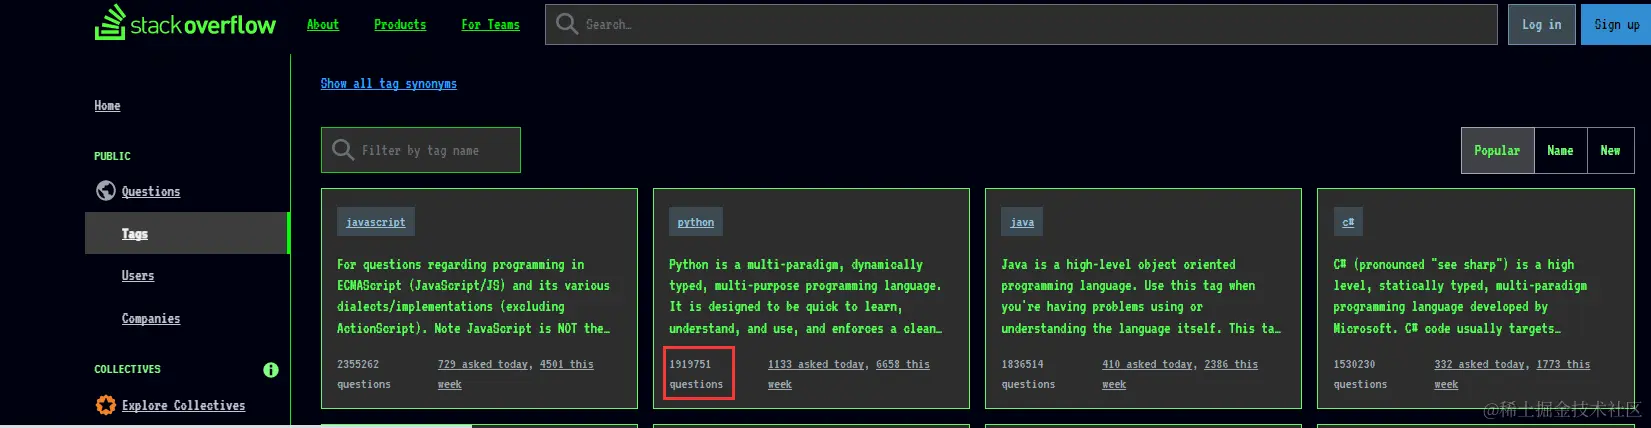The width and height of the screenshot is (1651, 428).
Task: Click the Explore Collectives star icon
Action: coord(105,405)
